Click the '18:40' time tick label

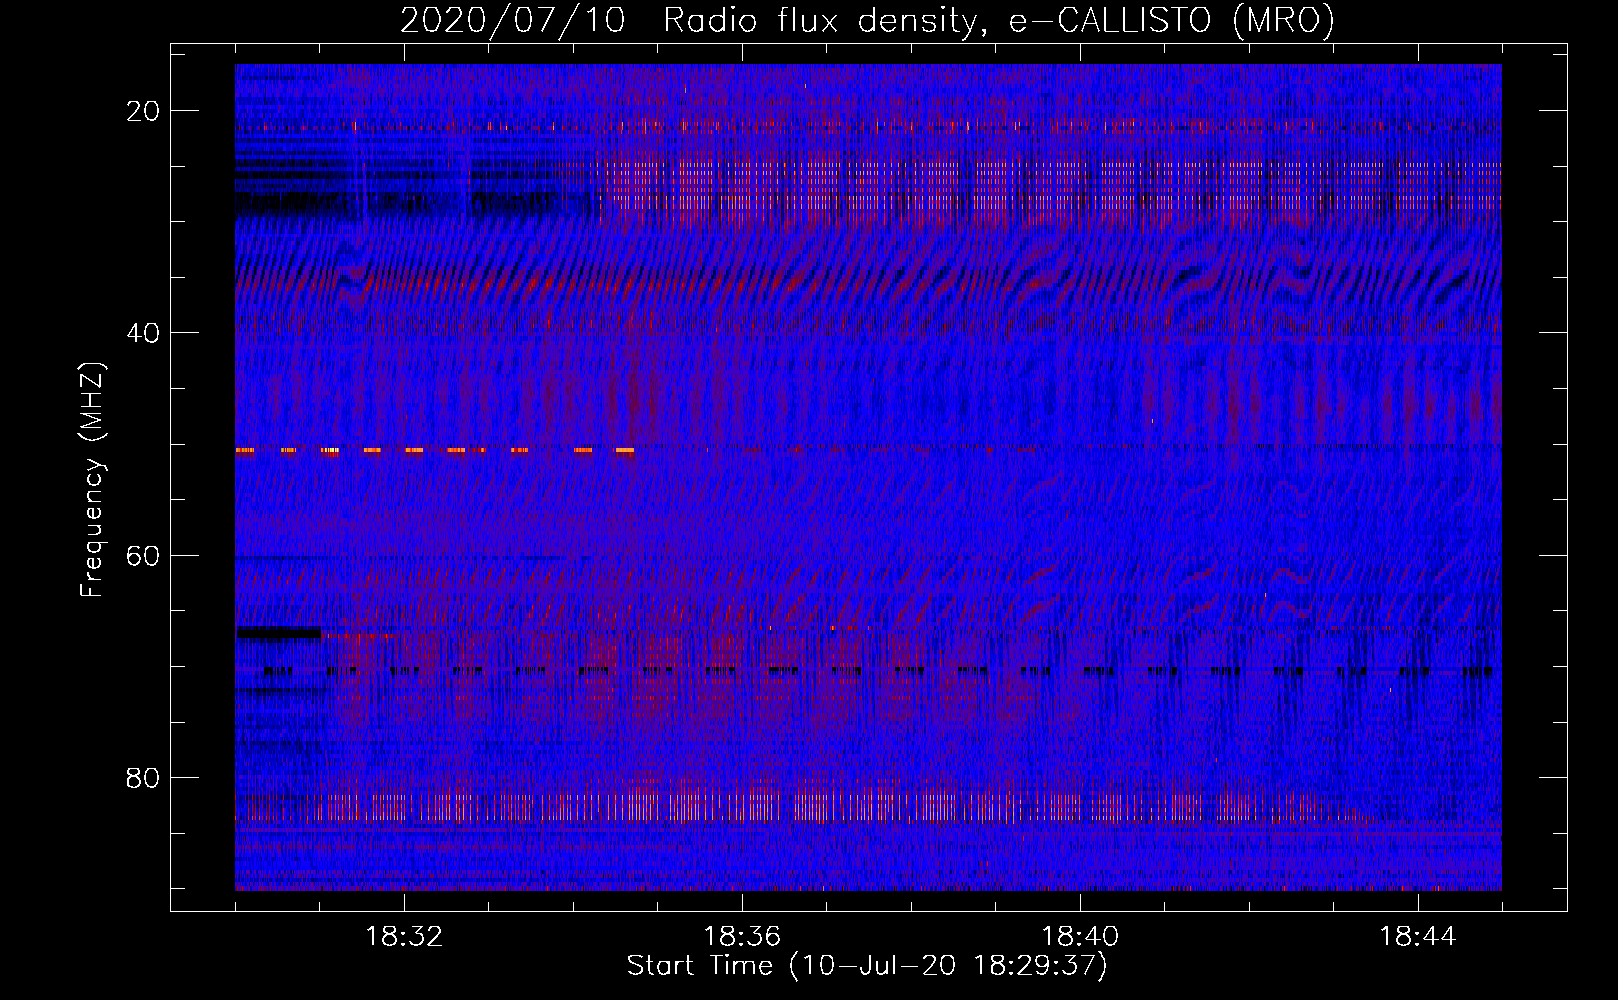pos(1080,937)
